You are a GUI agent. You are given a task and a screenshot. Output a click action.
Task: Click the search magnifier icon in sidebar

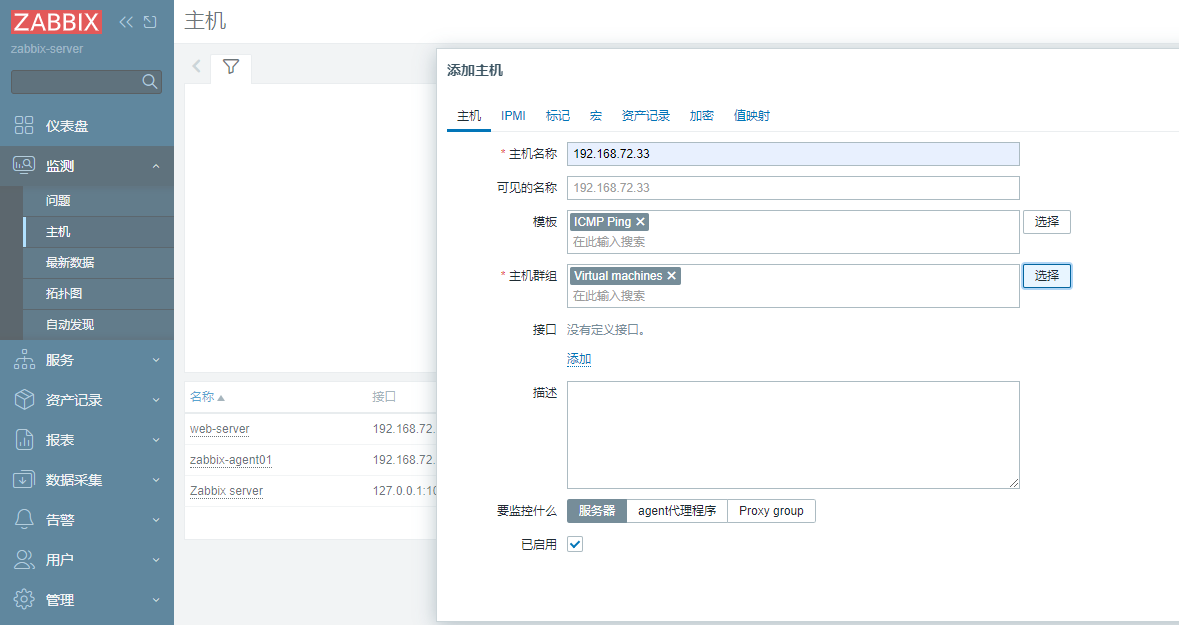(x=149, y=82)
